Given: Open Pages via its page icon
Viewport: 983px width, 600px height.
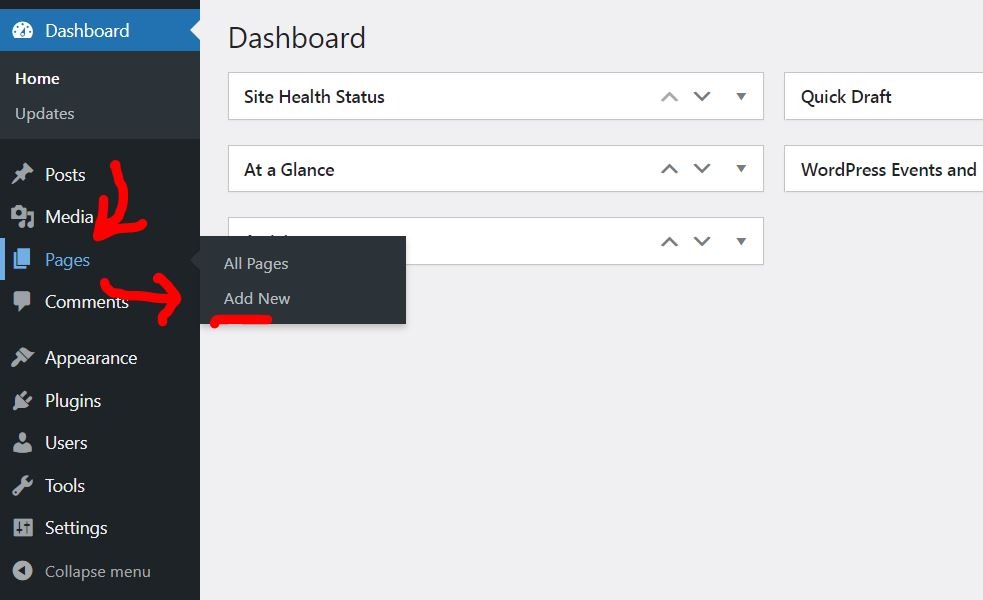Looking at the screenshot, I should tap(23, 259).
